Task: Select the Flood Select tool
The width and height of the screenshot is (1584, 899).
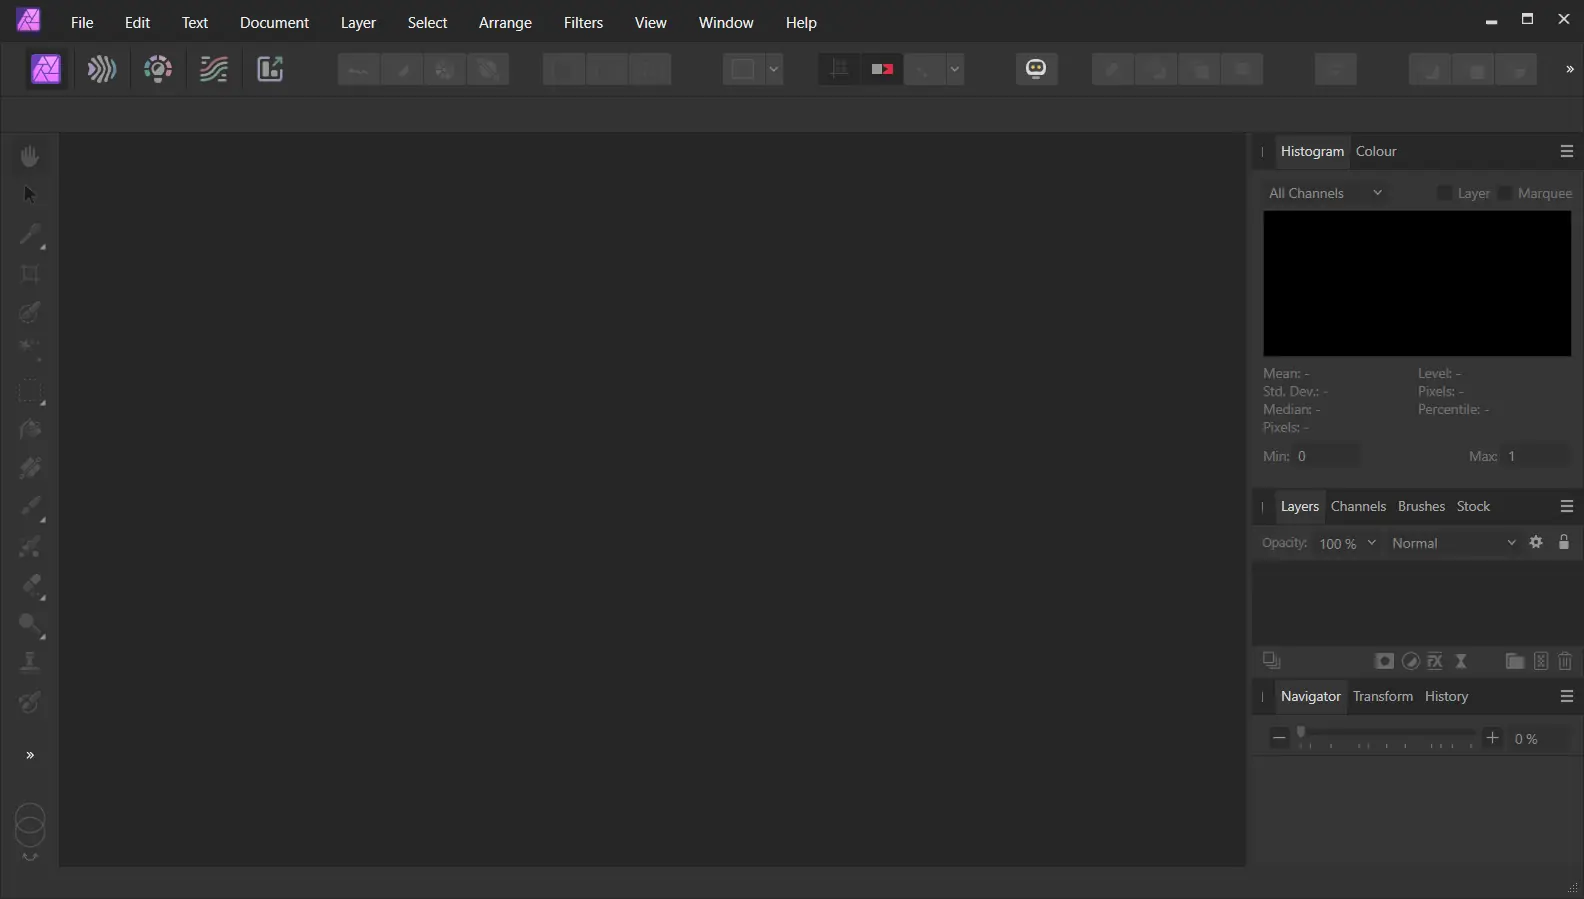Action: click(30, 350)
